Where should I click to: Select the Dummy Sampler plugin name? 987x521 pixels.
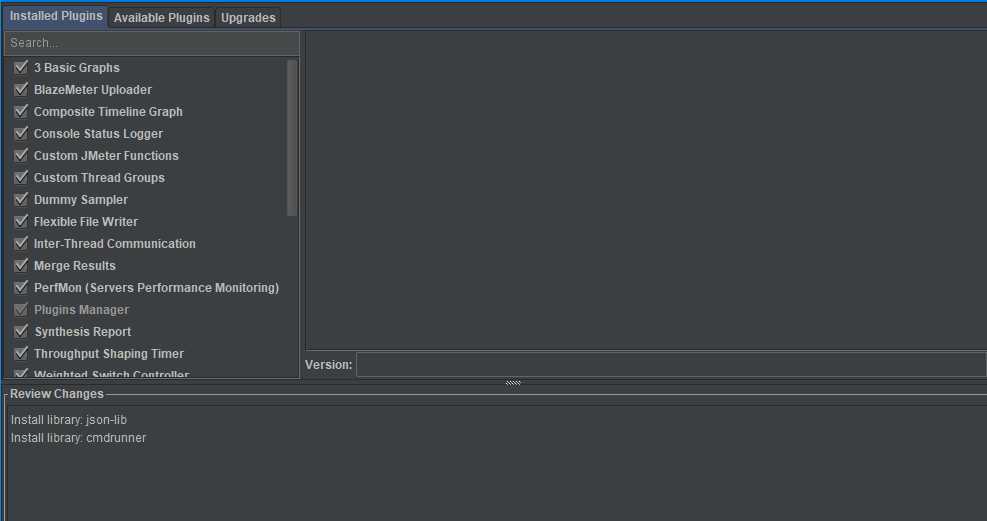[81, 199]
